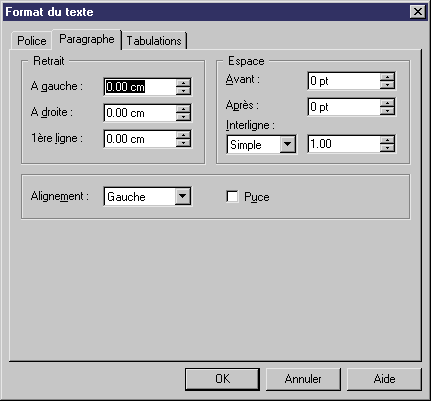Image resolution: width=431 pixels, height=401 pixels.
Task: Focus the Avant spacing input field
Action: pos(344,81)
